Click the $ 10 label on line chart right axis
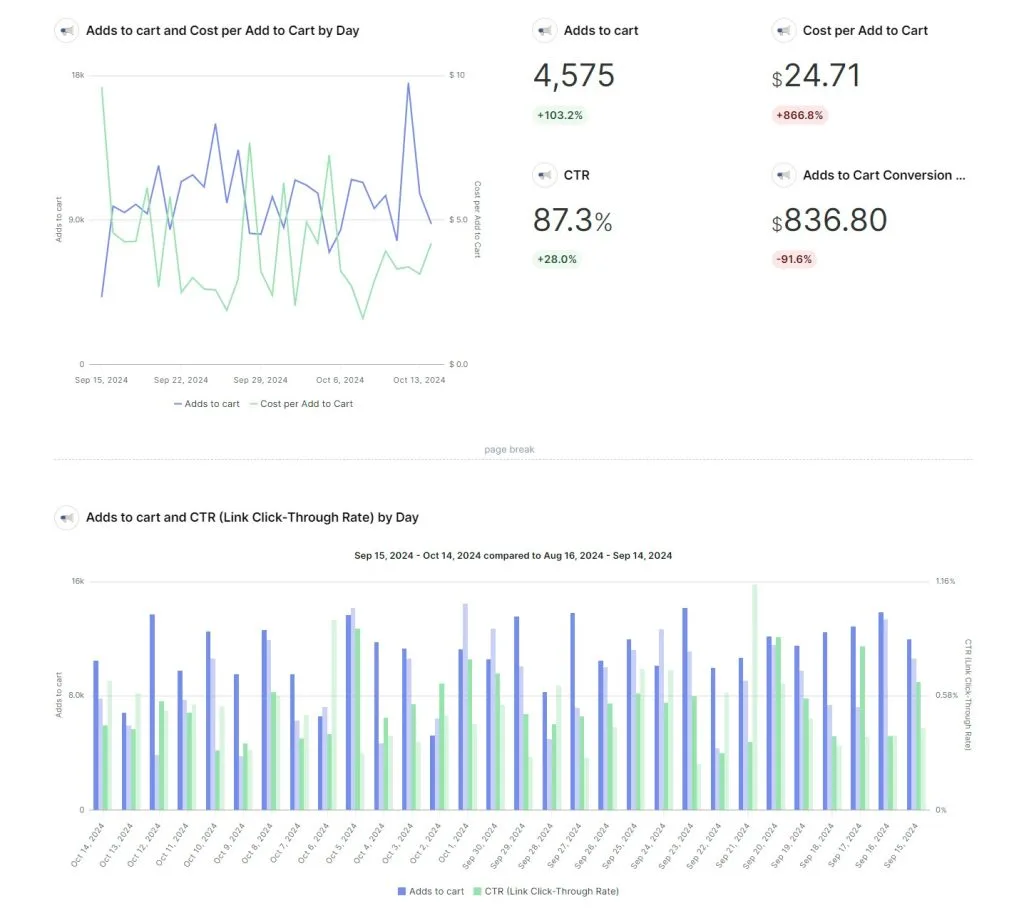 tap(457, 75)
